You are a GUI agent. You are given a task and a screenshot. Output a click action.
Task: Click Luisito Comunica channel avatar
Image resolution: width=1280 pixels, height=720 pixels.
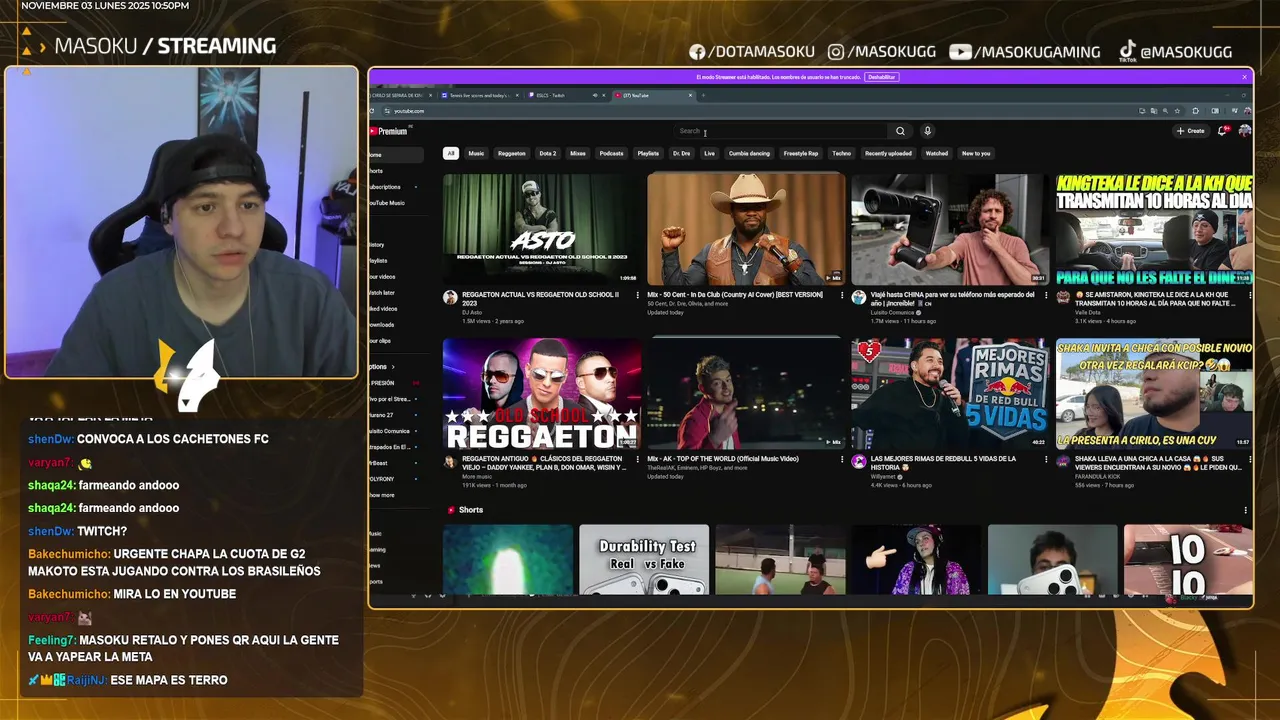pyautogui.click(x=858, y=298)
